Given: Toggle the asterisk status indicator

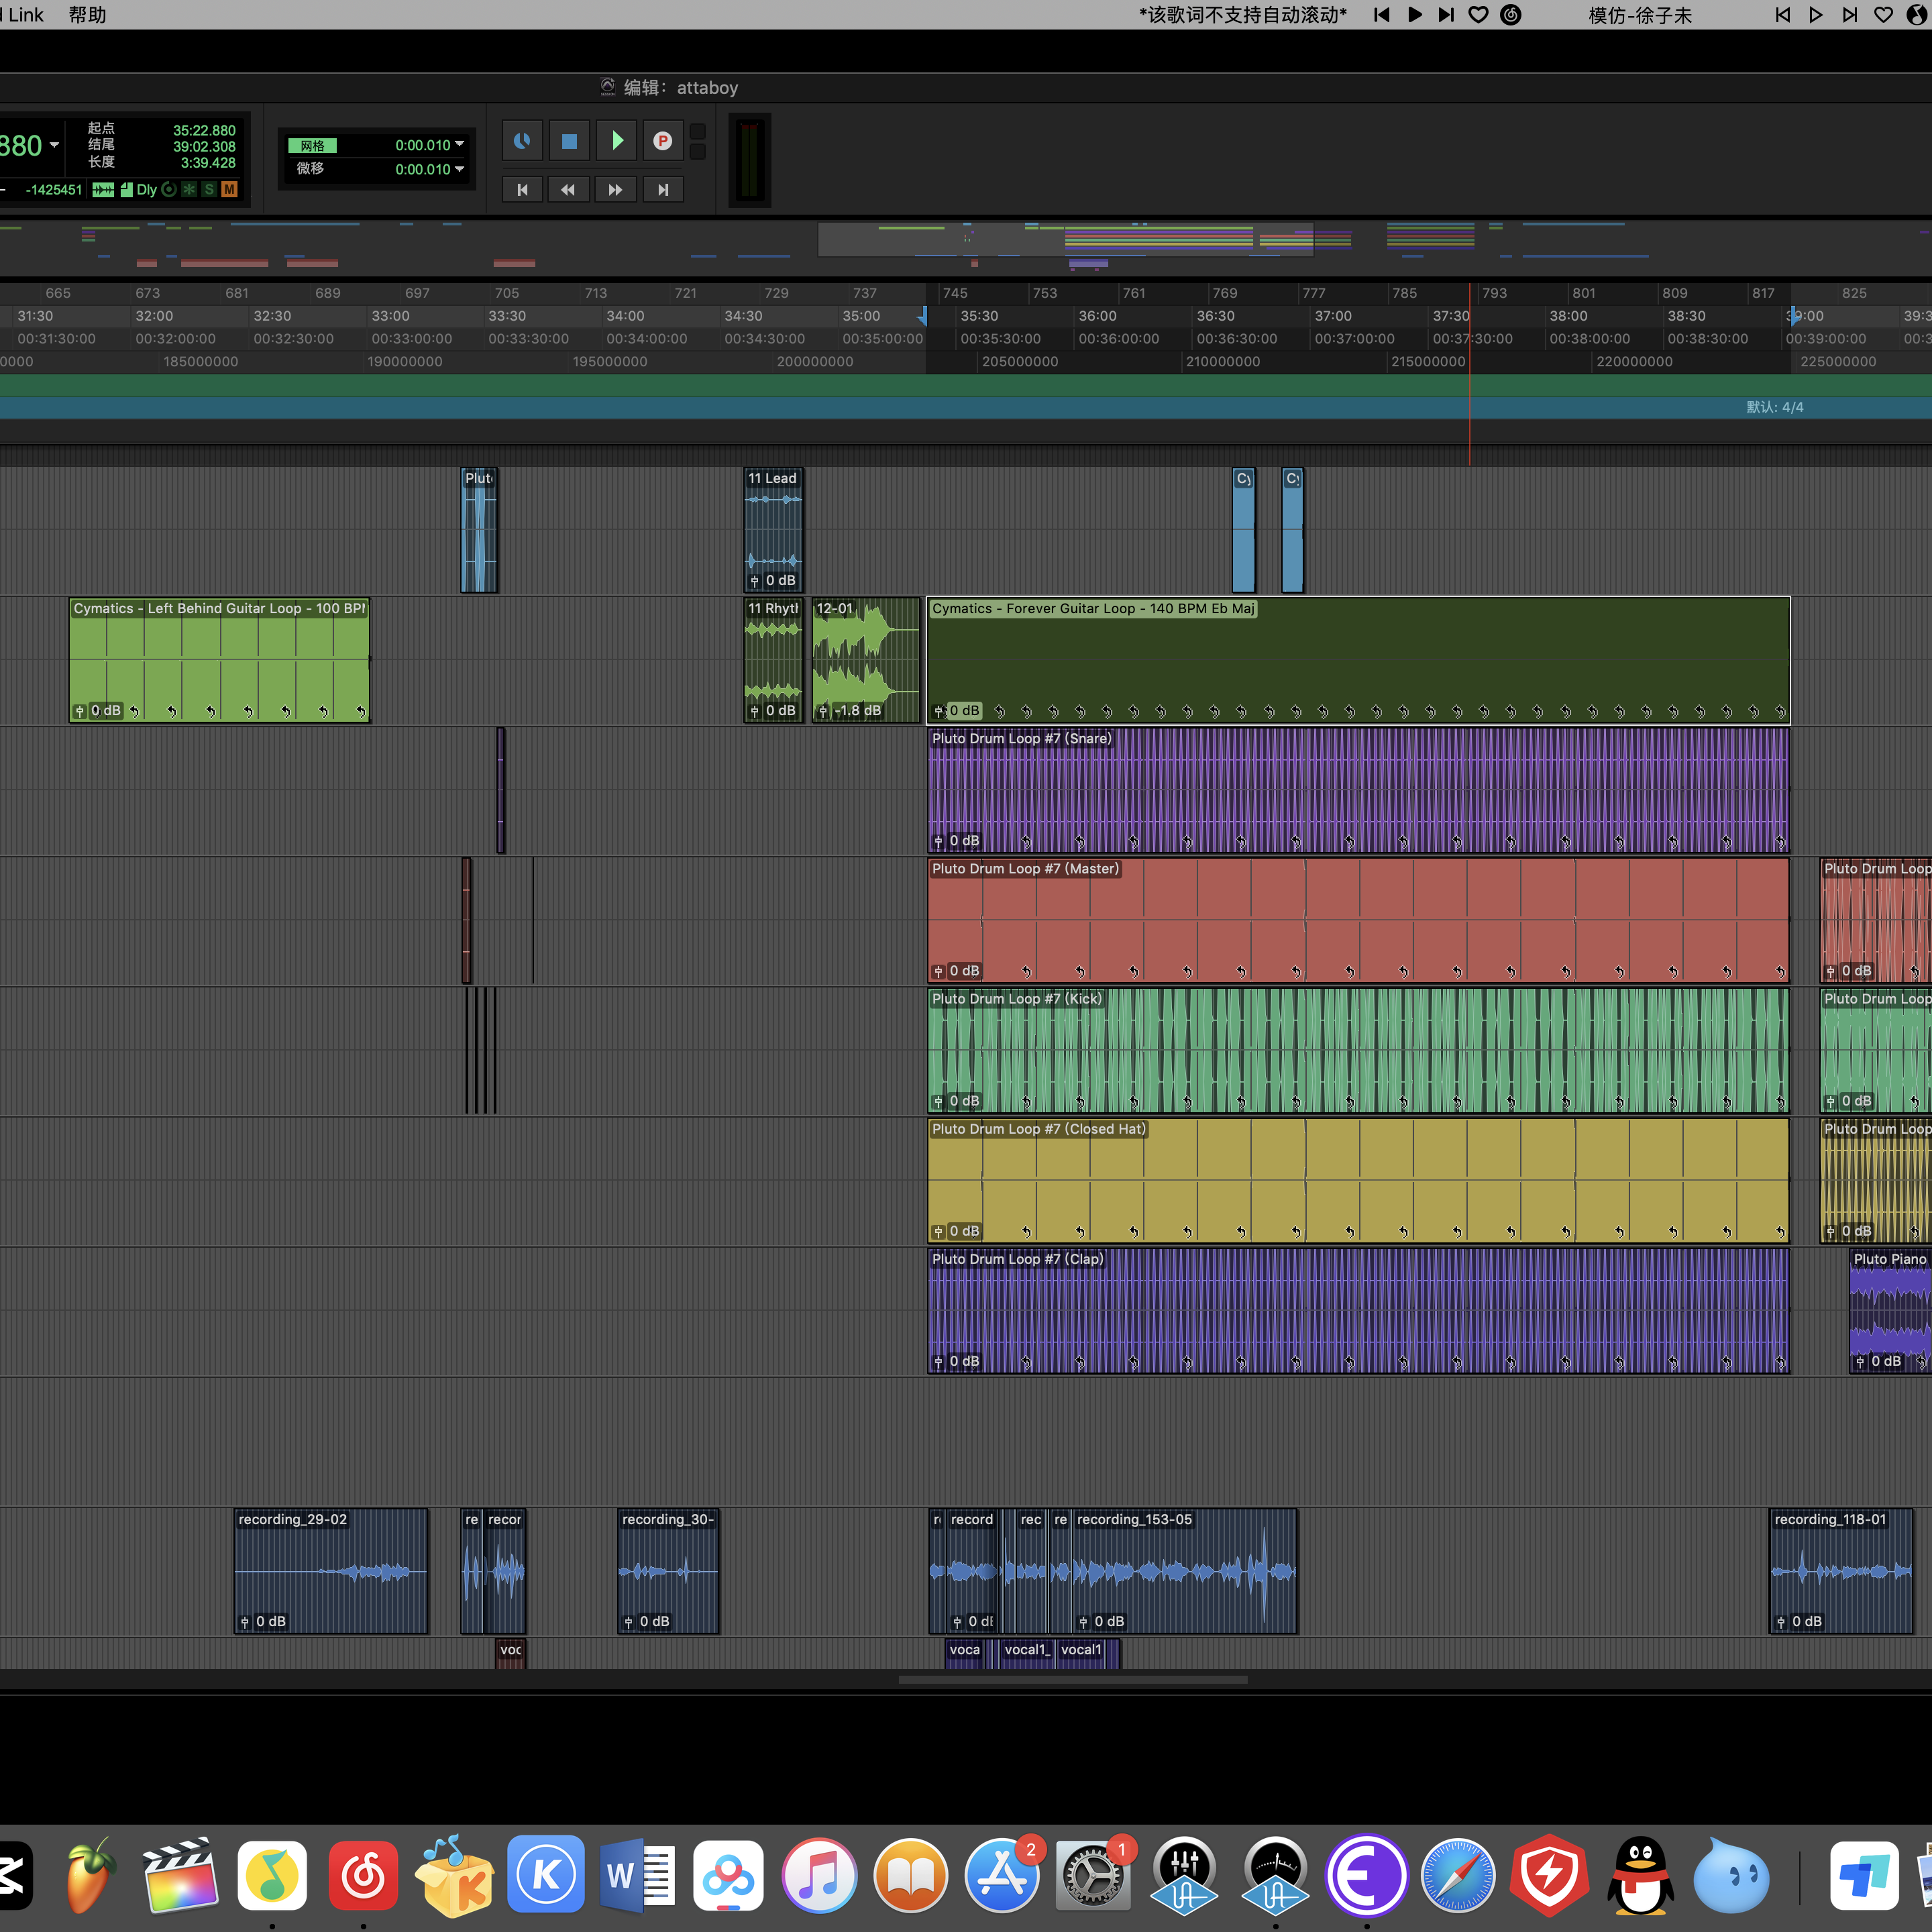Looking at the screenshot, I should [x=189, y=189].
